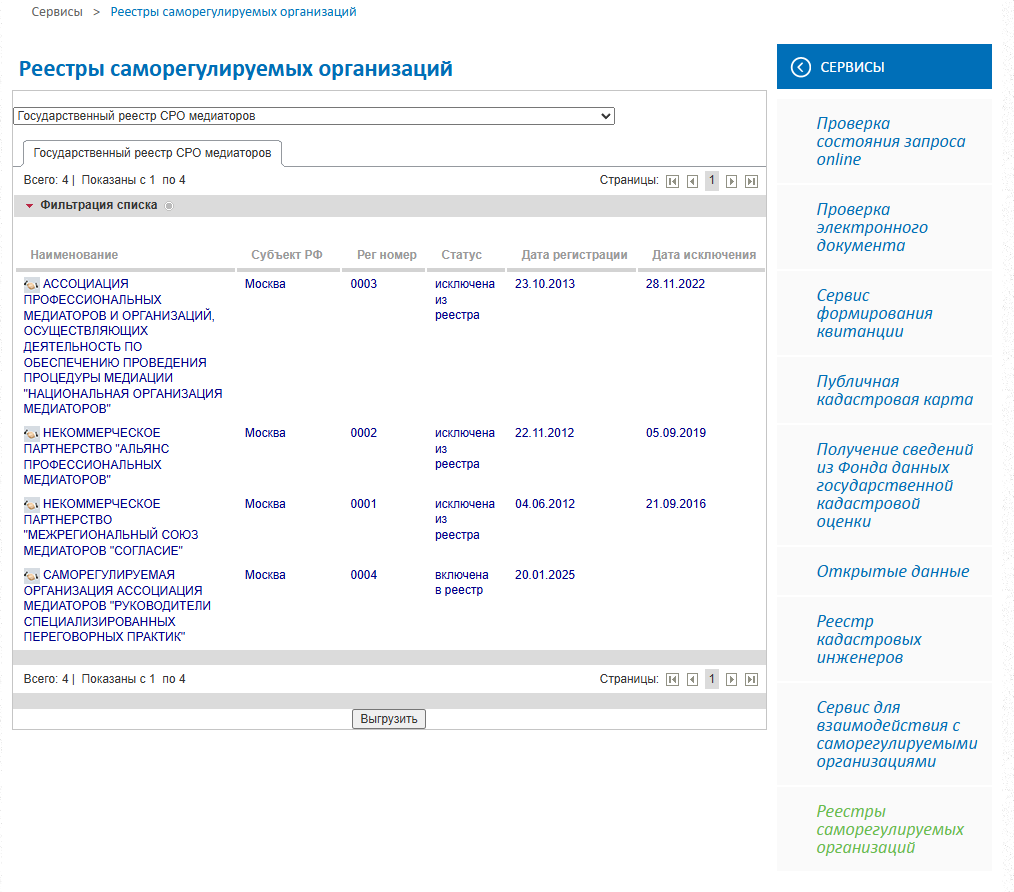Click registration date 20.01.2025
Viewport: 1014px width, 892px height.
coord(545,575)
